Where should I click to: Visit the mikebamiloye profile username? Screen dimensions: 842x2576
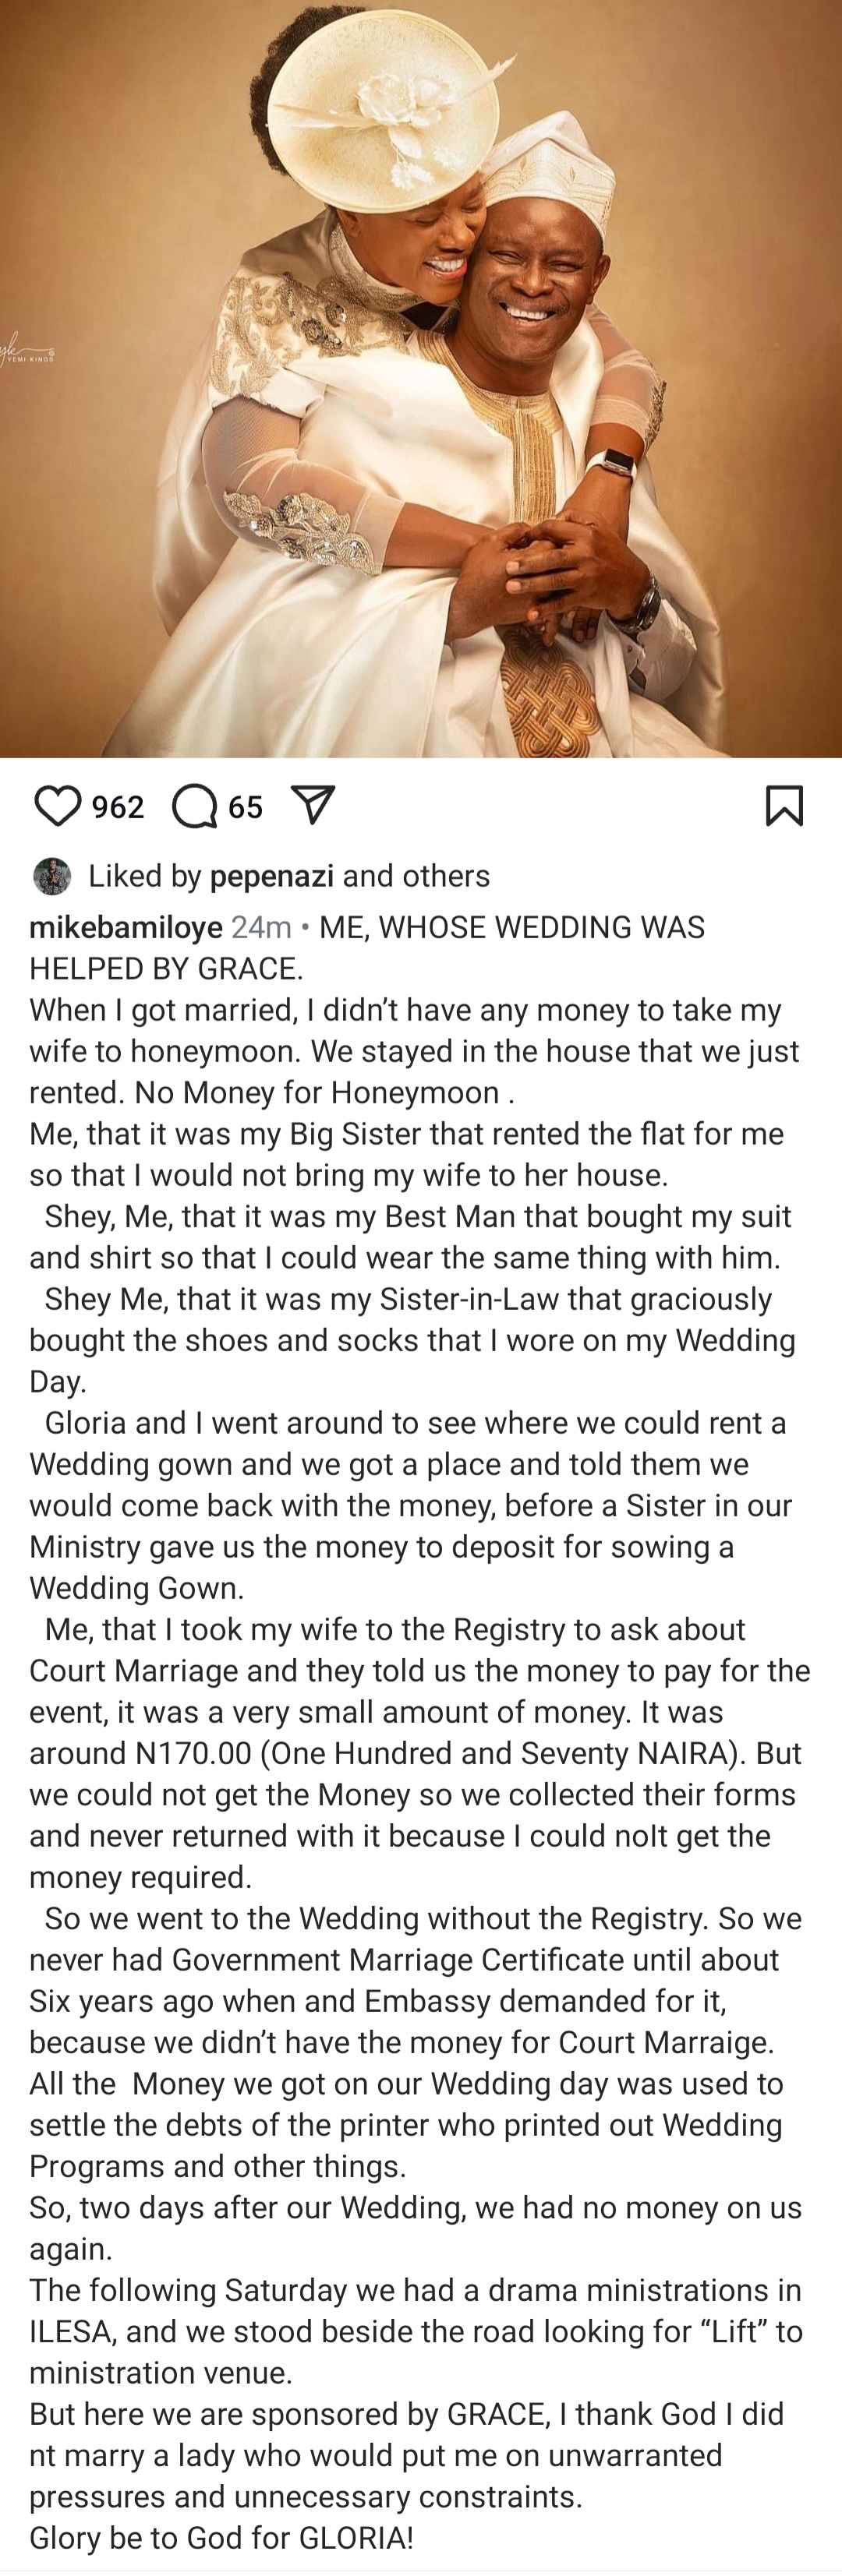coord(126,928)
